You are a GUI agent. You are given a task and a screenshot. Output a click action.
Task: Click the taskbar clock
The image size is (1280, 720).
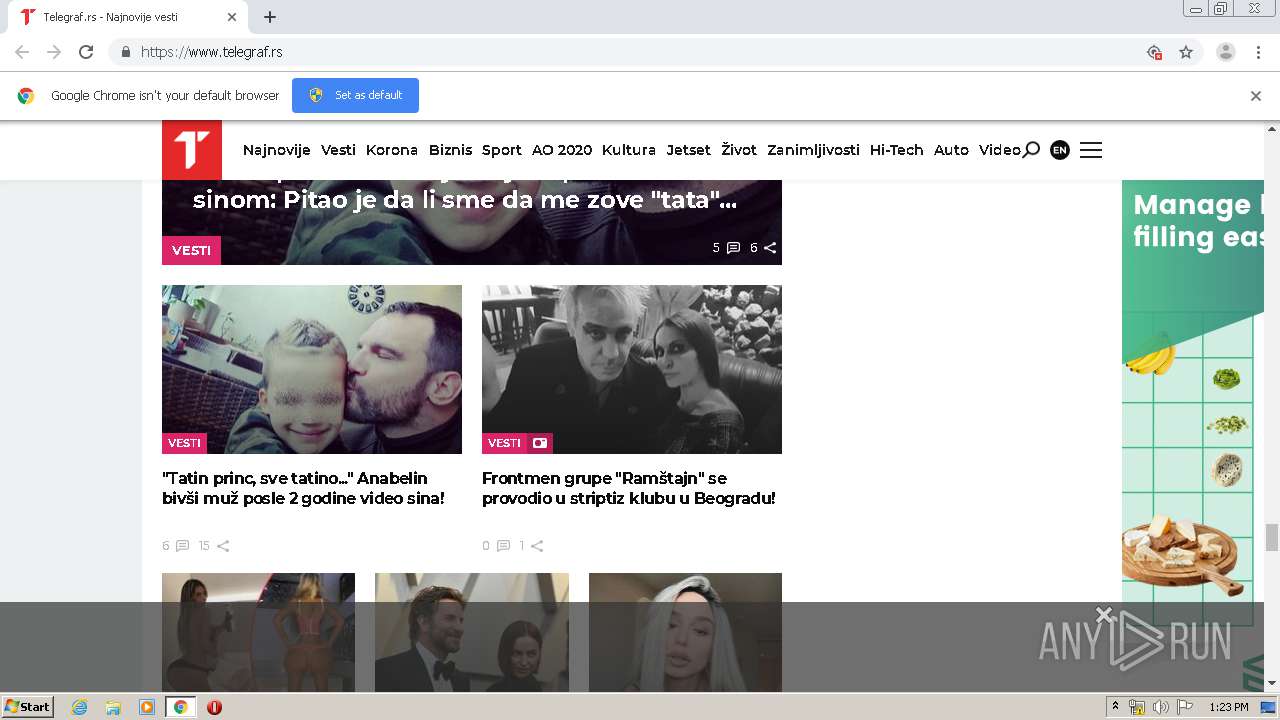[1229, 707]
